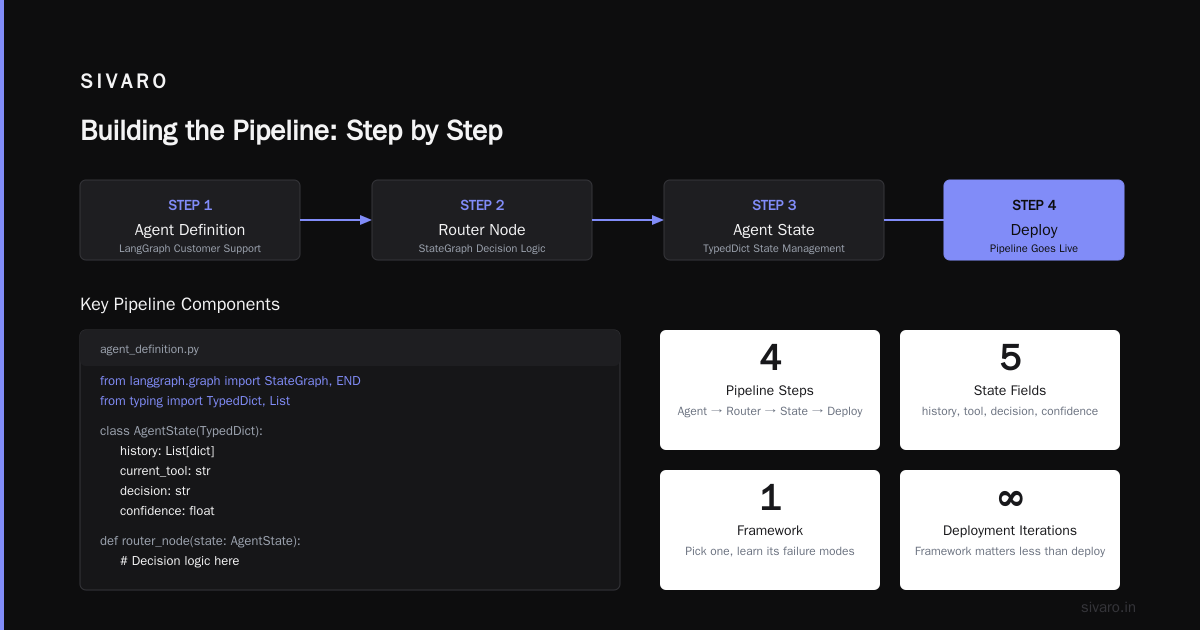Open the sivaro.in link
This screenshot has height=630, width=1200.
coord(1109,607)
